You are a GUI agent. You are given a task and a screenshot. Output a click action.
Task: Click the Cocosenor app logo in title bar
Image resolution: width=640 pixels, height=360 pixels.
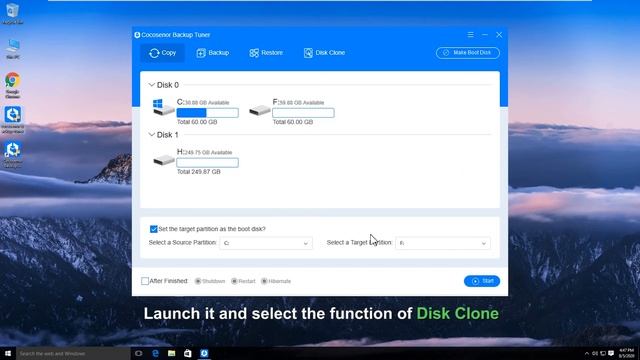[x=137, y=35]
